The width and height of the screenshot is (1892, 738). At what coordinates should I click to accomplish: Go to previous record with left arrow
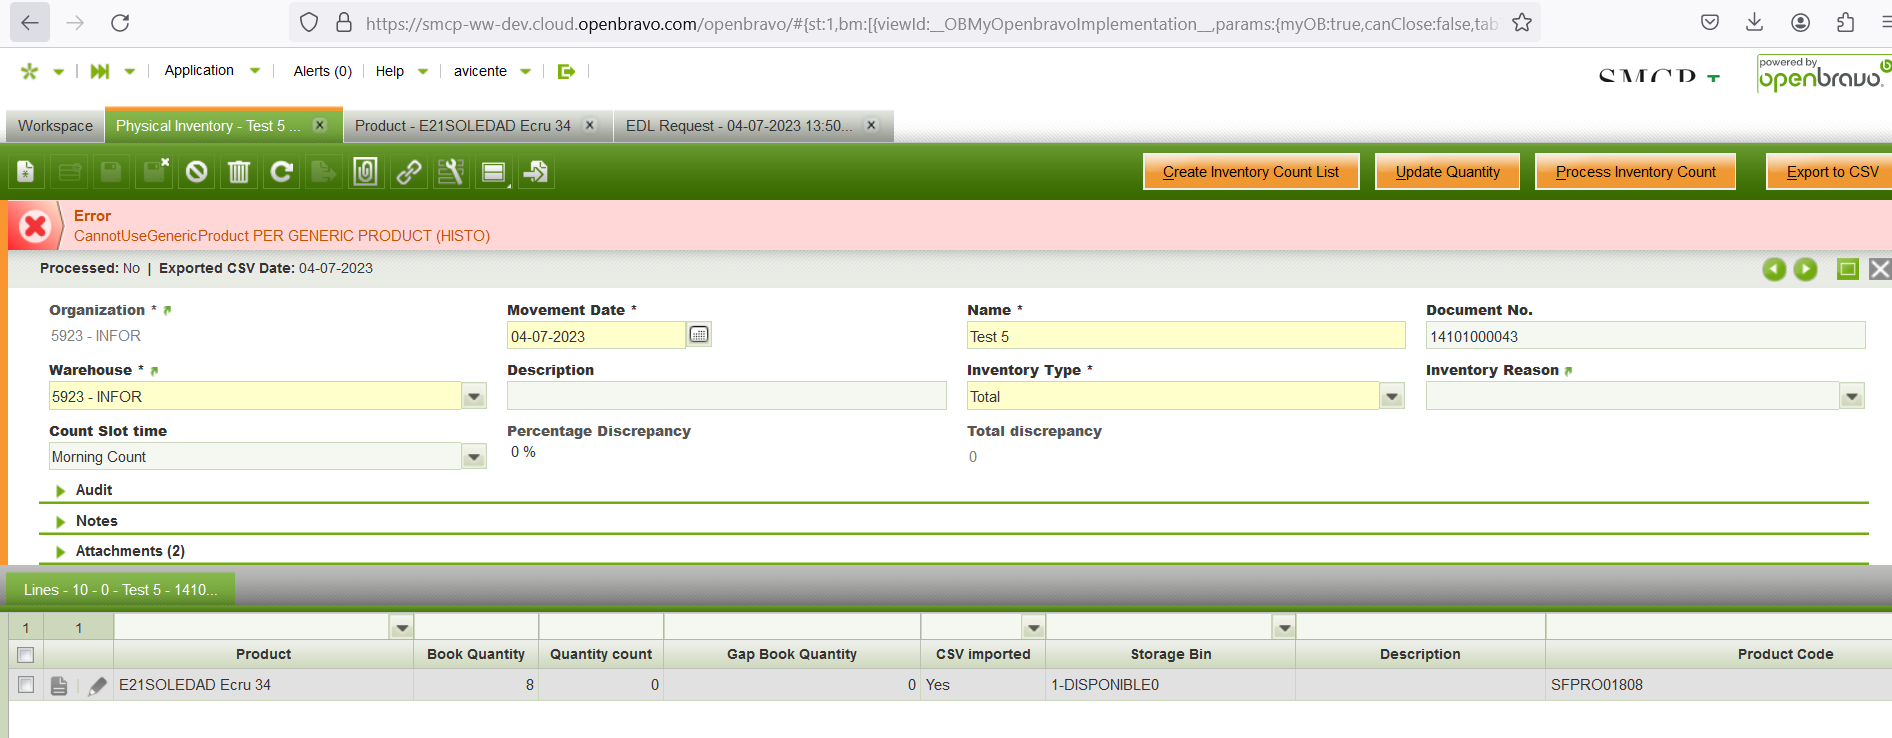(x=1774, y=269)
